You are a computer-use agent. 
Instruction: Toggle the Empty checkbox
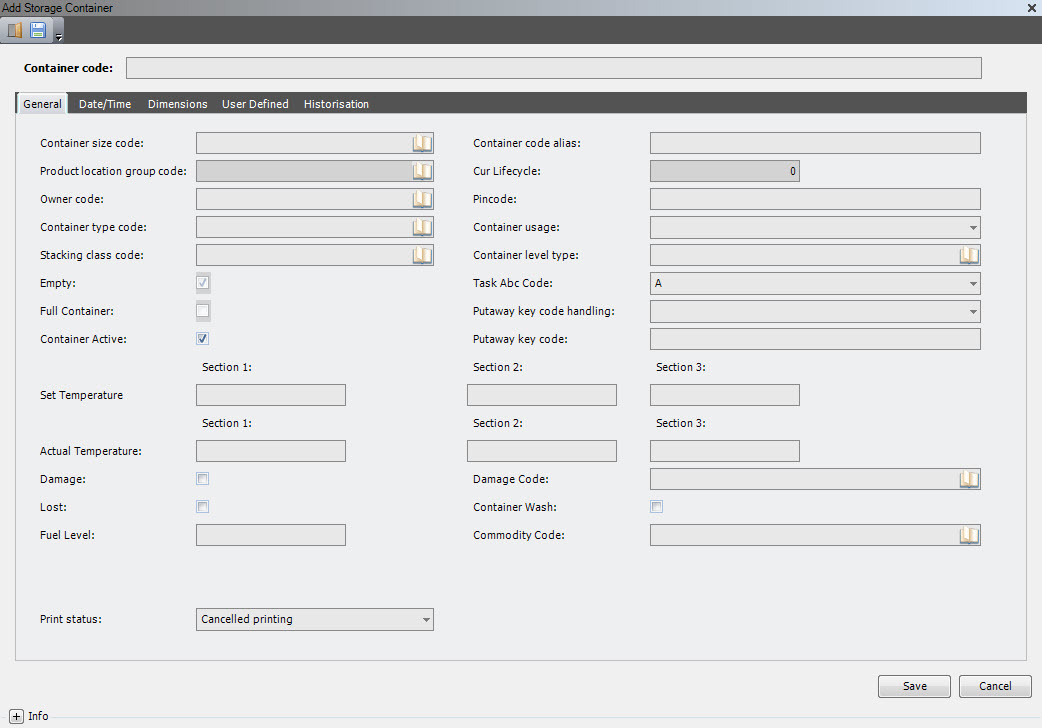203,283
